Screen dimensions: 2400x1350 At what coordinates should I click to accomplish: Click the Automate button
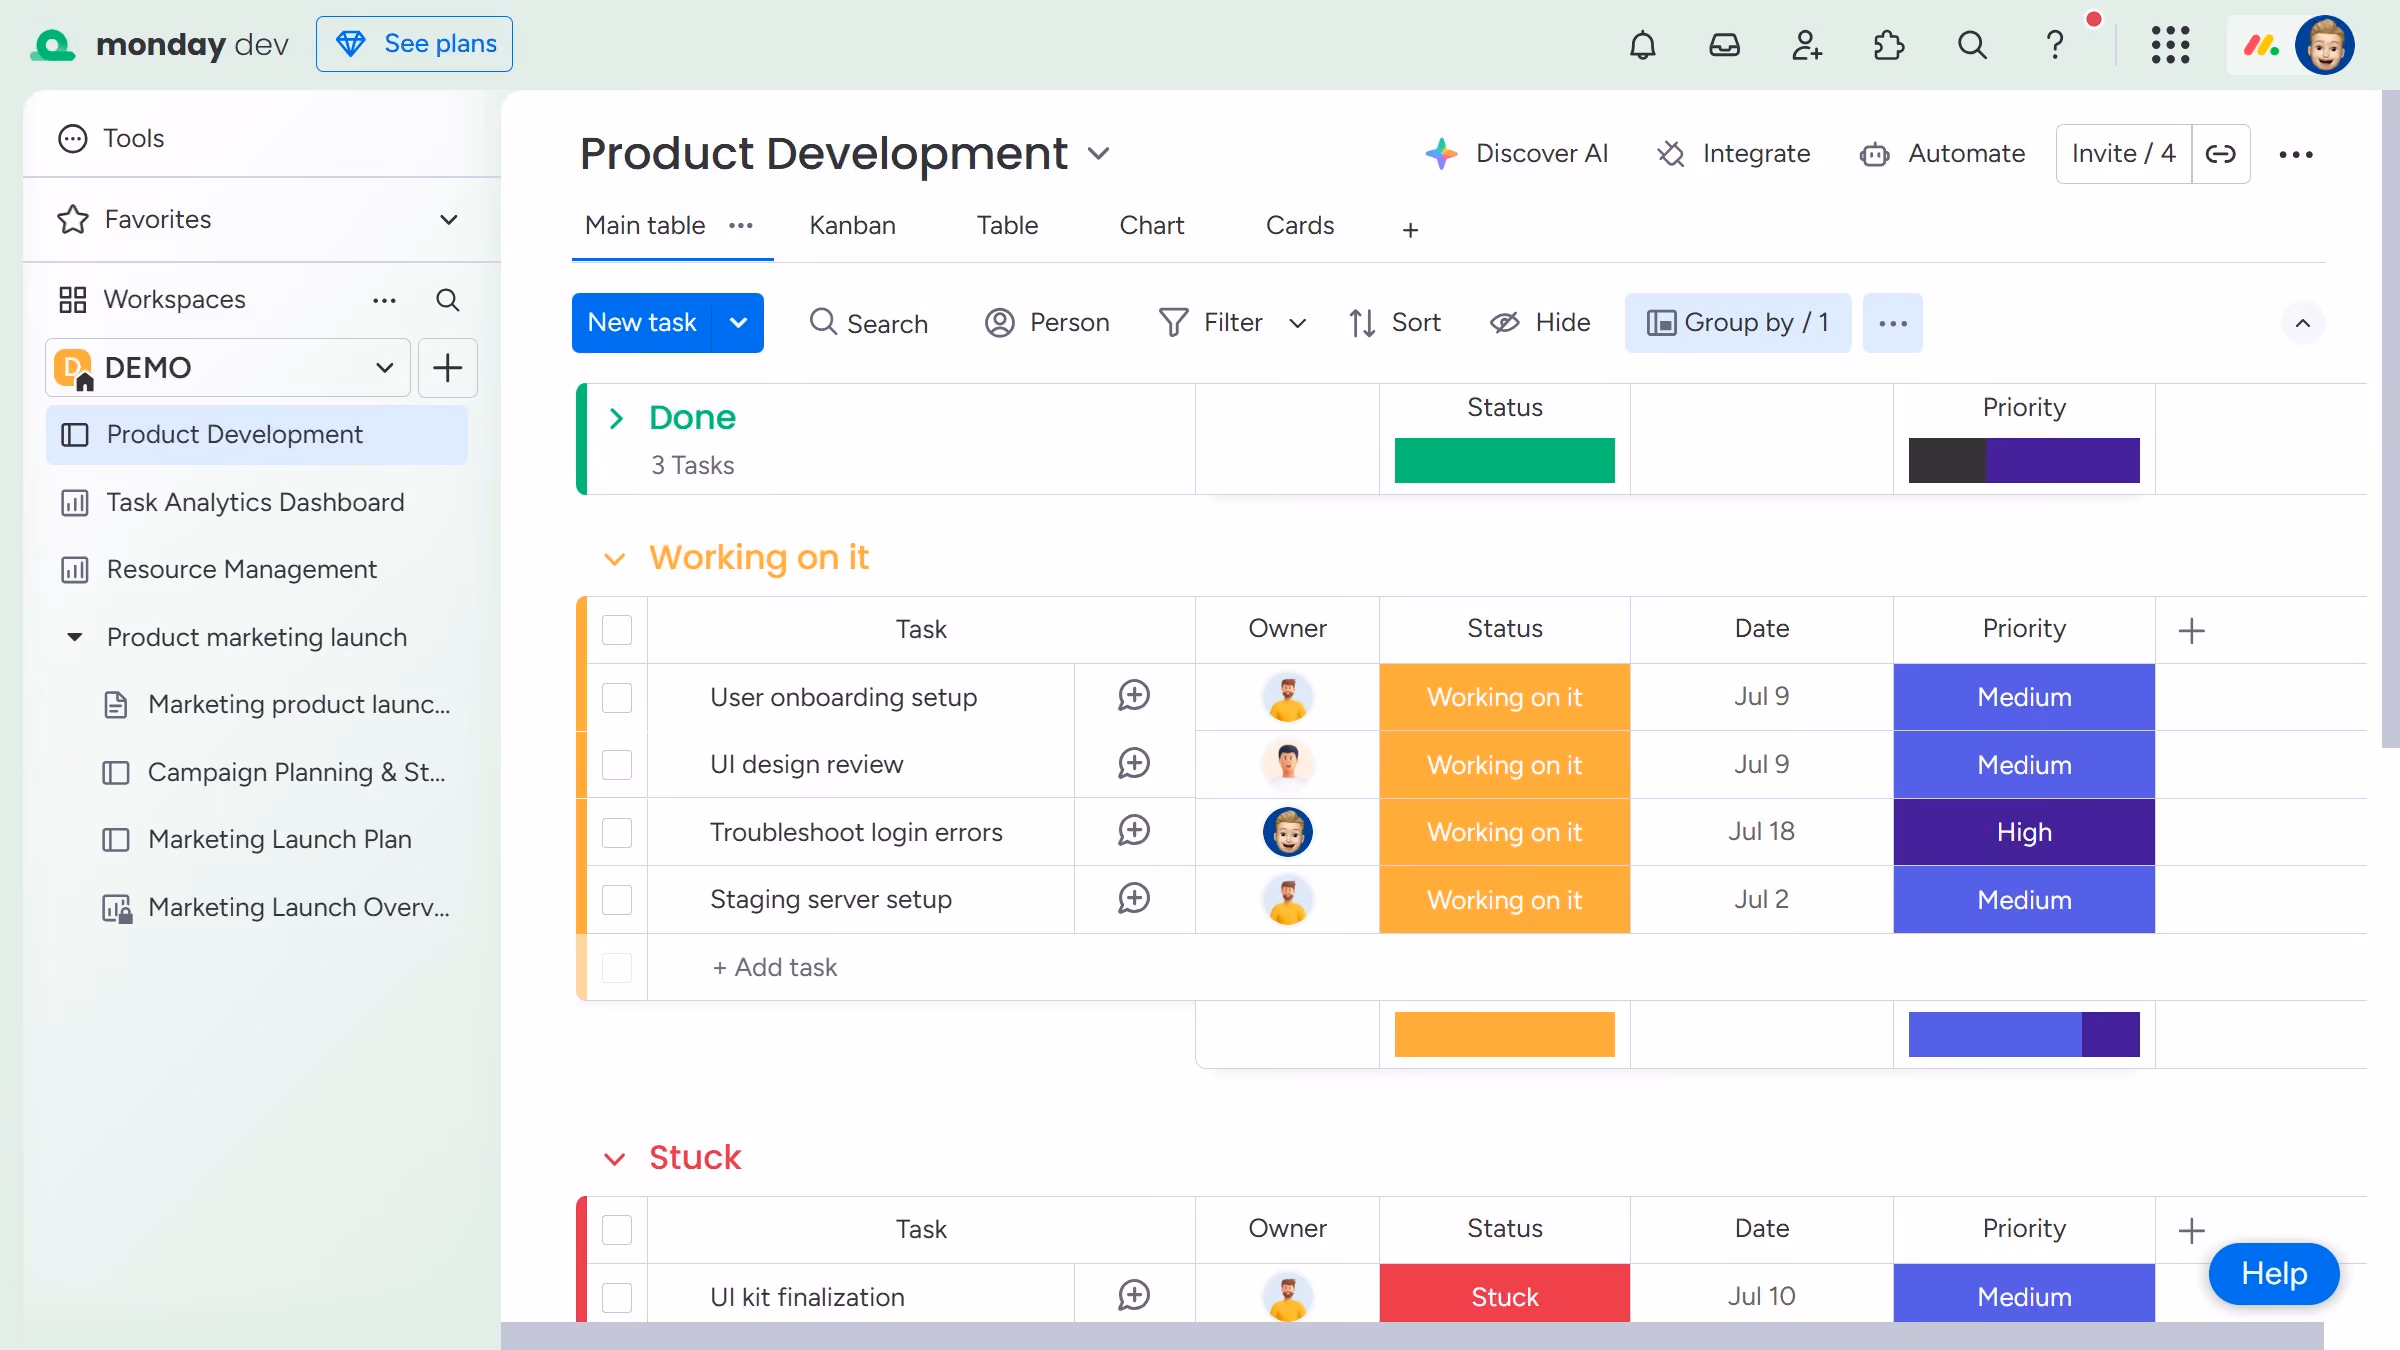point(1943,154)
